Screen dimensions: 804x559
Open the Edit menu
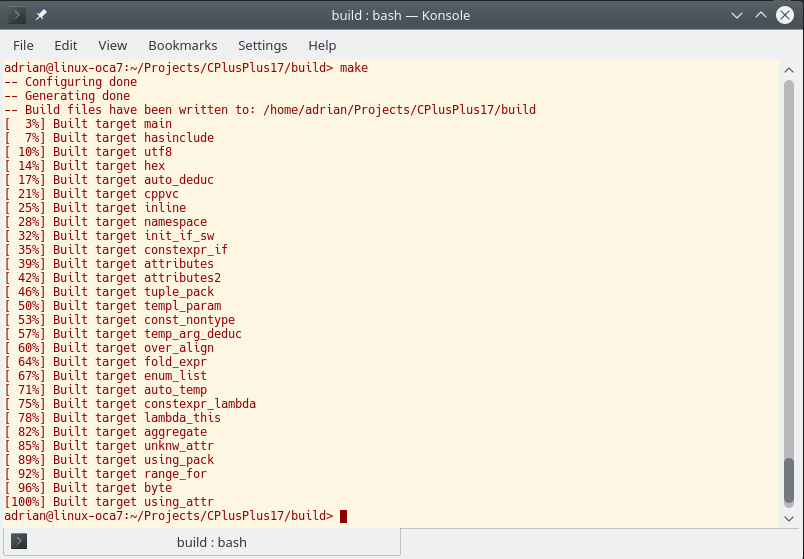pos(66,46)
